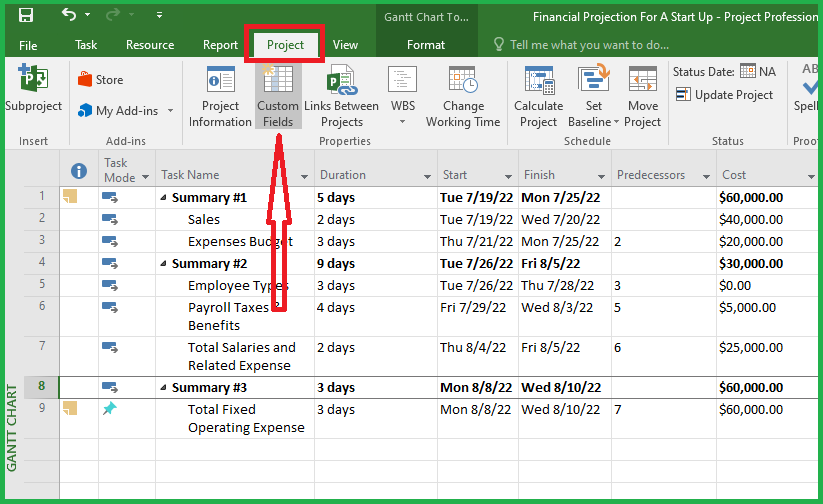823x504 pixels.
Task: Select the Status Date calendar picker
Action: click(x=747, y=71)
